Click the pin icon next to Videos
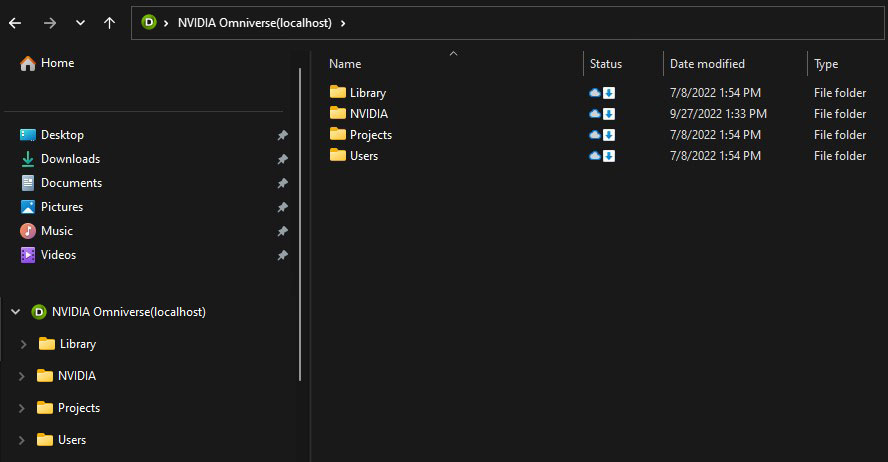The height and width of the screenshot is (462, 888). click(282, 255)
